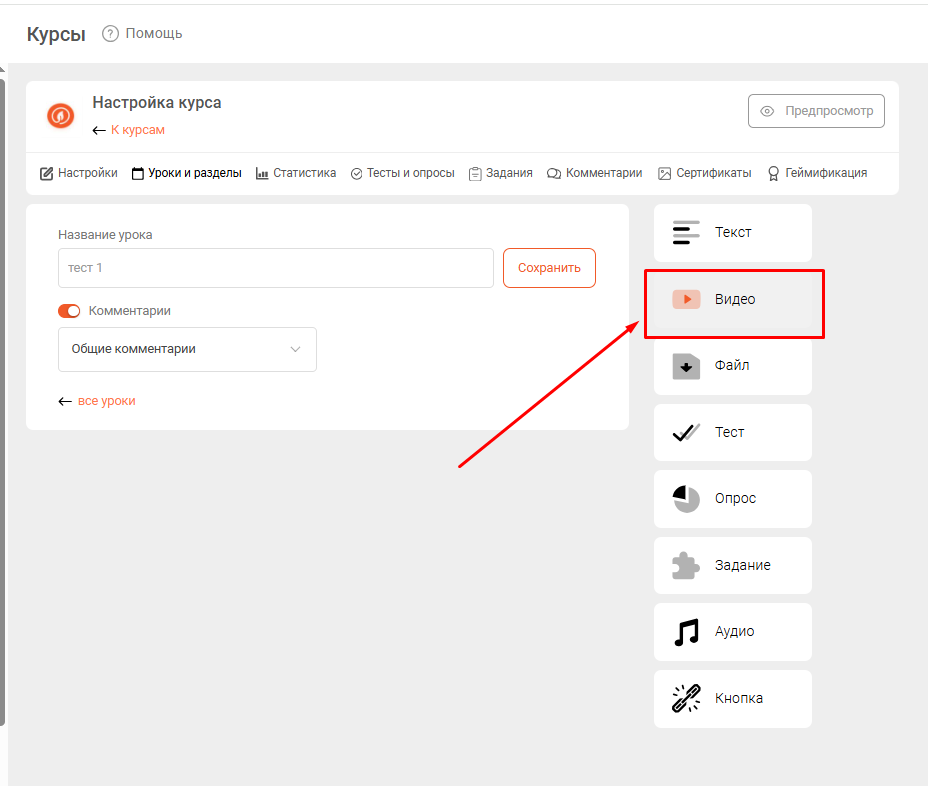
Task: Click the File download icon
Action: pos(686,366)
